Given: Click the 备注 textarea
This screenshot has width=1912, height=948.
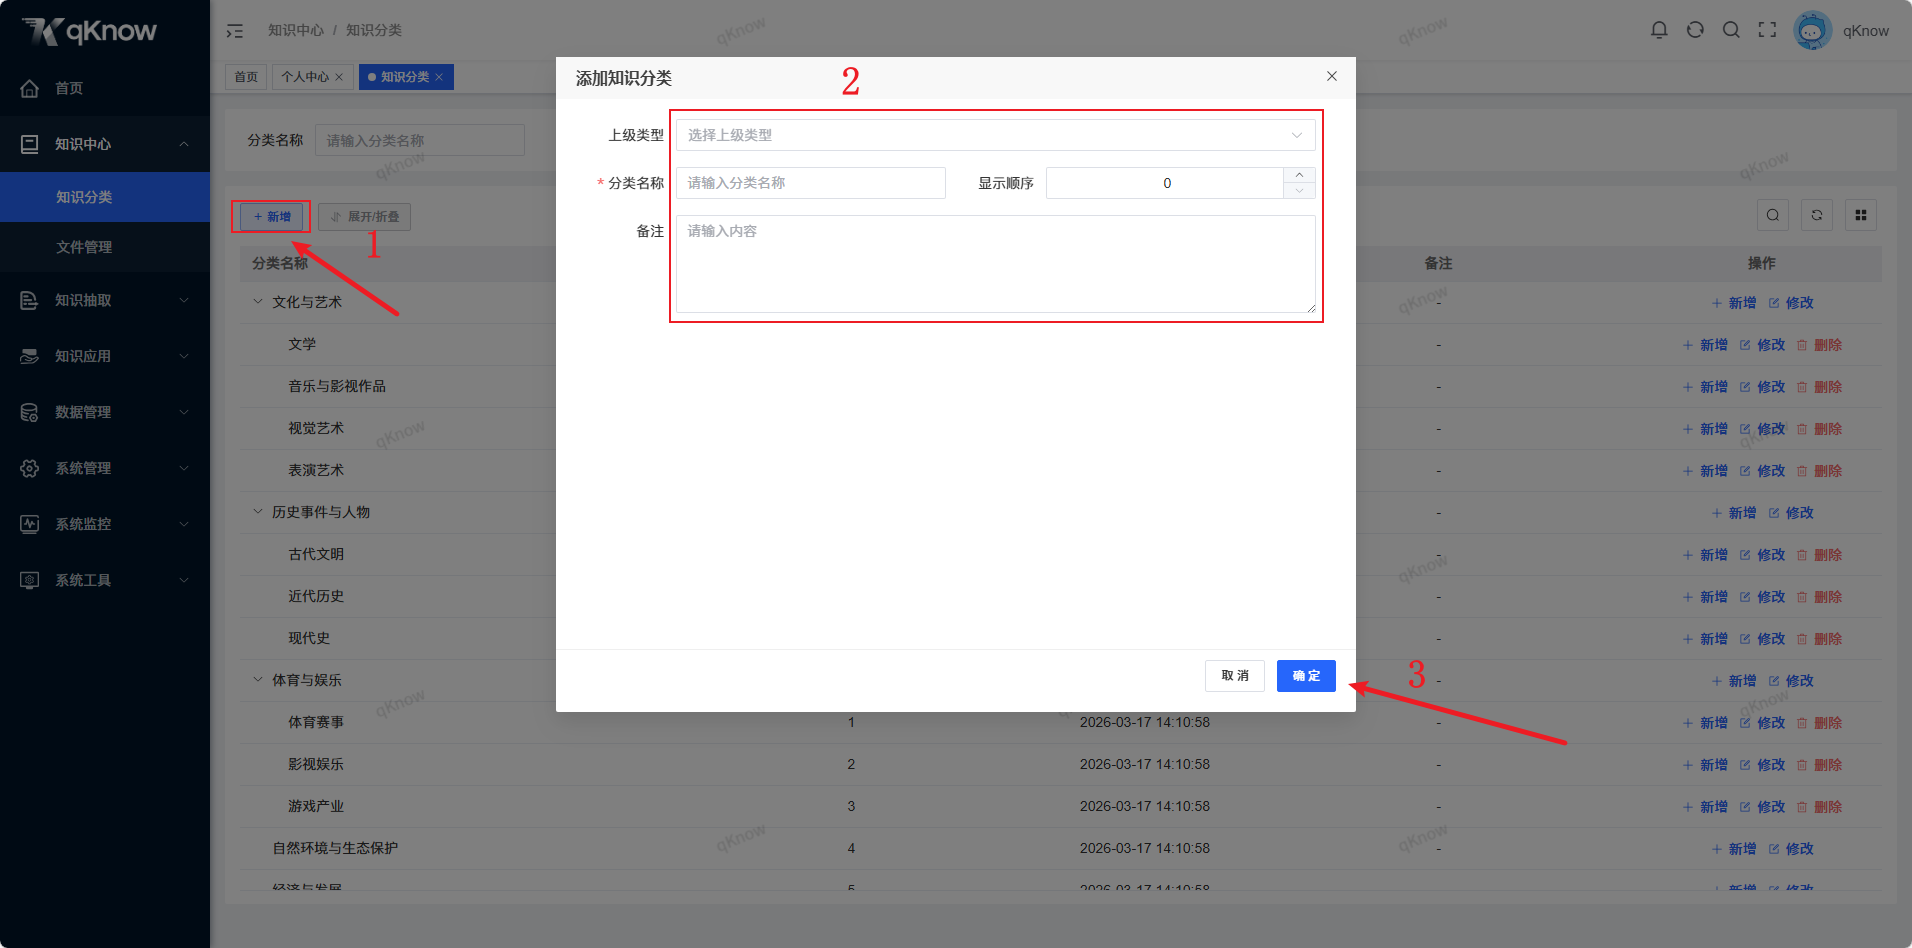Looking at the screenshot, I should click(x=995, y=264).
